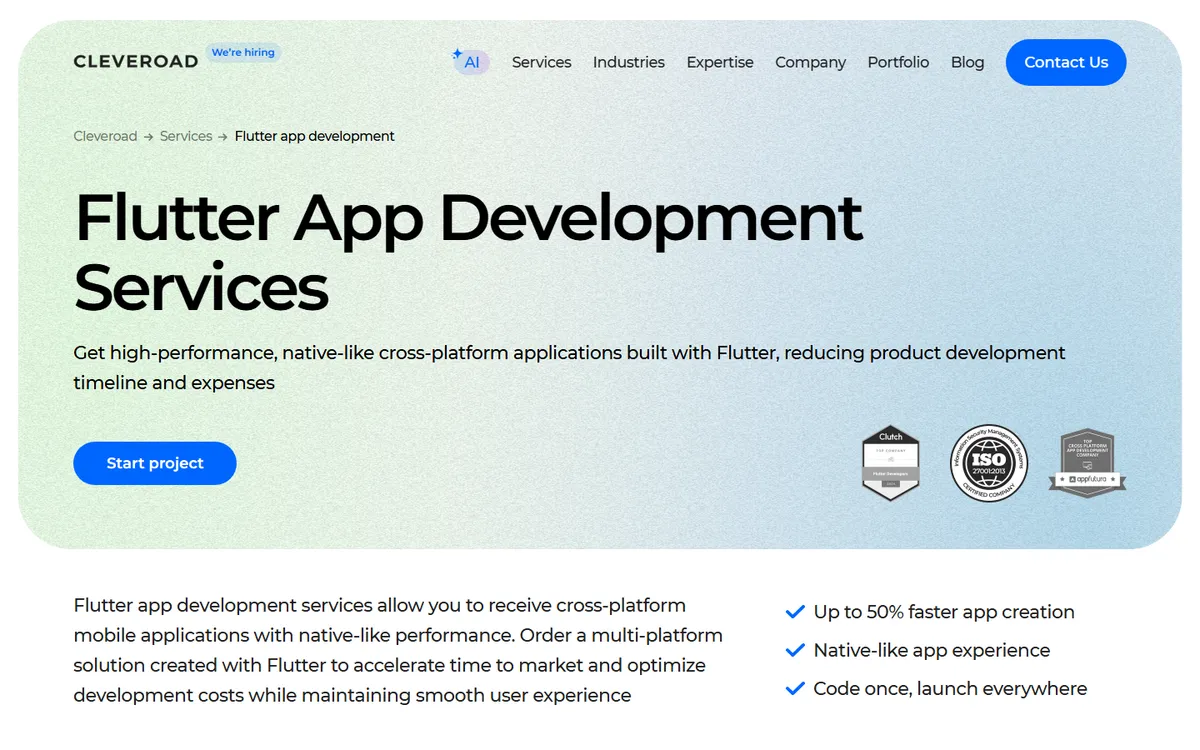This screenshot has width=1200, height=750.
Task: Go to the Portfolio page
Action: point(898,62)
